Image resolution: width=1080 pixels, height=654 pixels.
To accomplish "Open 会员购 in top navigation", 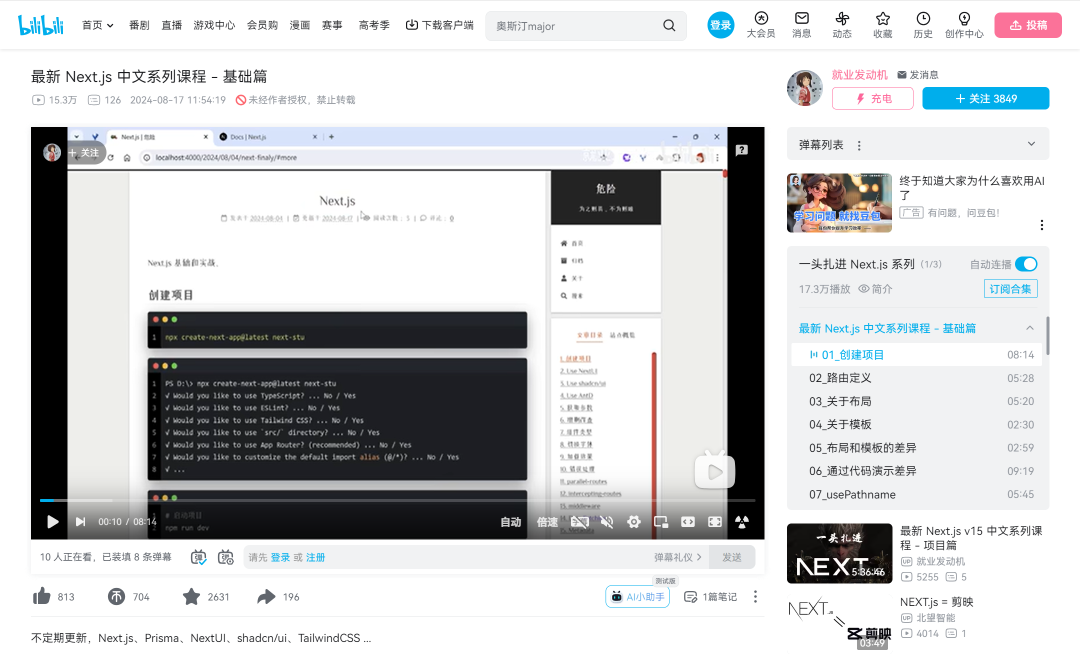I will pyautogui.click(x=262, y=25).
